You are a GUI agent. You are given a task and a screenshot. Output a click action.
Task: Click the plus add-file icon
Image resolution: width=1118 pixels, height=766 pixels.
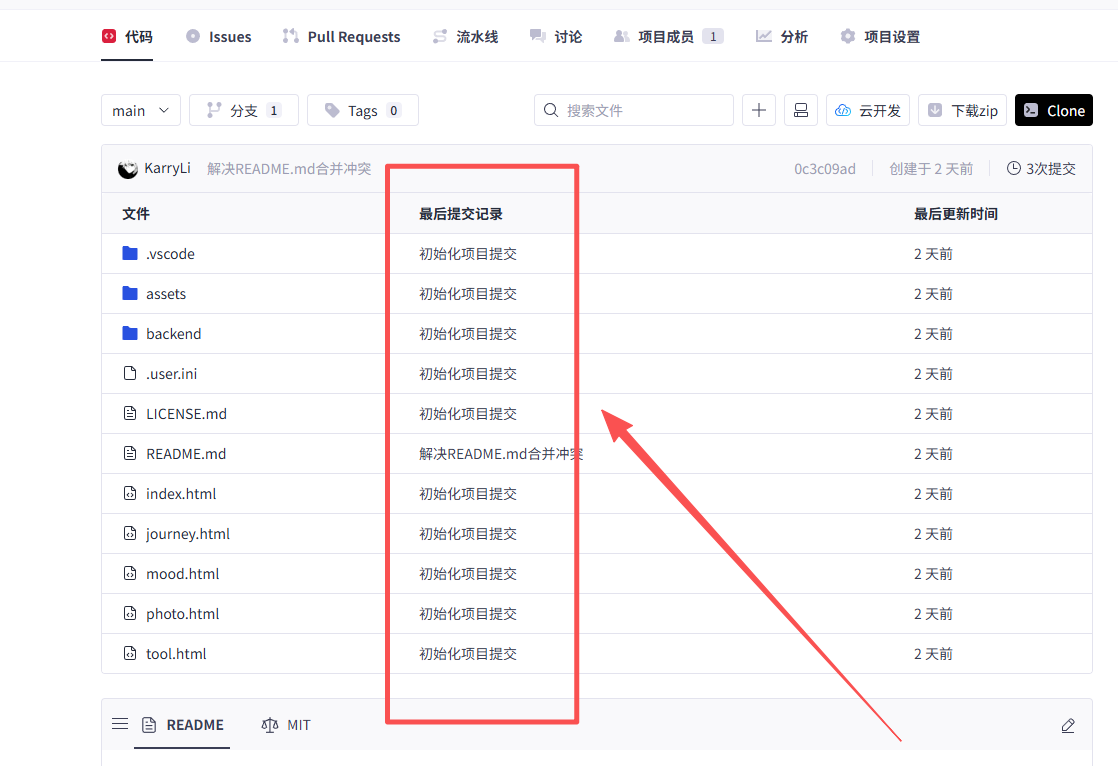(x=759, y=111)
